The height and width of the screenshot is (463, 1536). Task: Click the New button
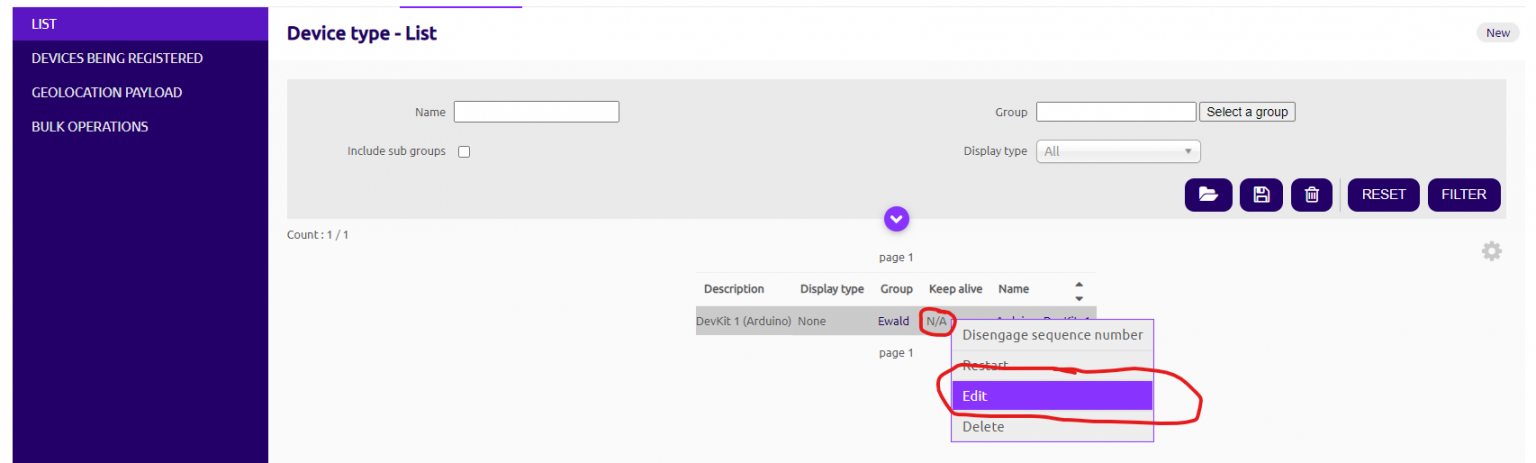pyautogui.click(x=1497, y=33)
